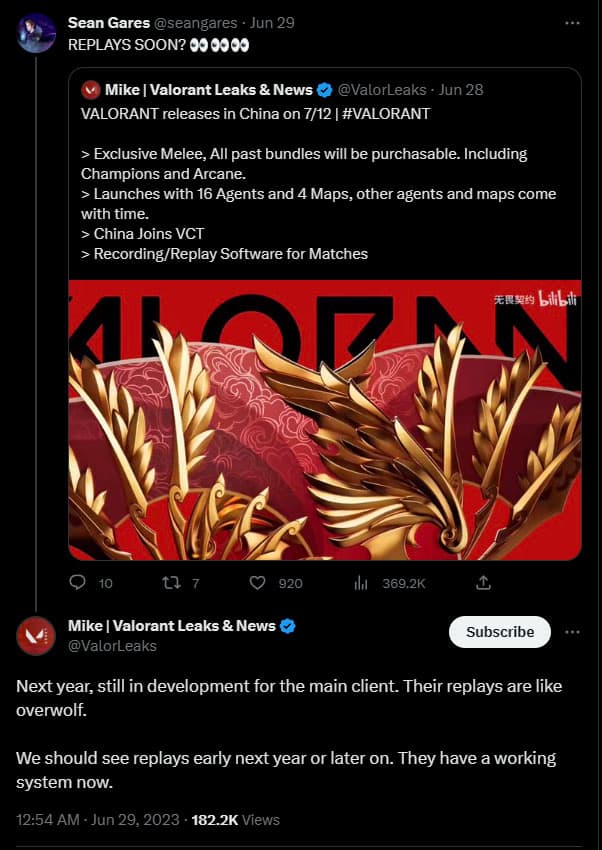View tweet analytics bar chart icon

pyautogui.click(x=361, y=583)
